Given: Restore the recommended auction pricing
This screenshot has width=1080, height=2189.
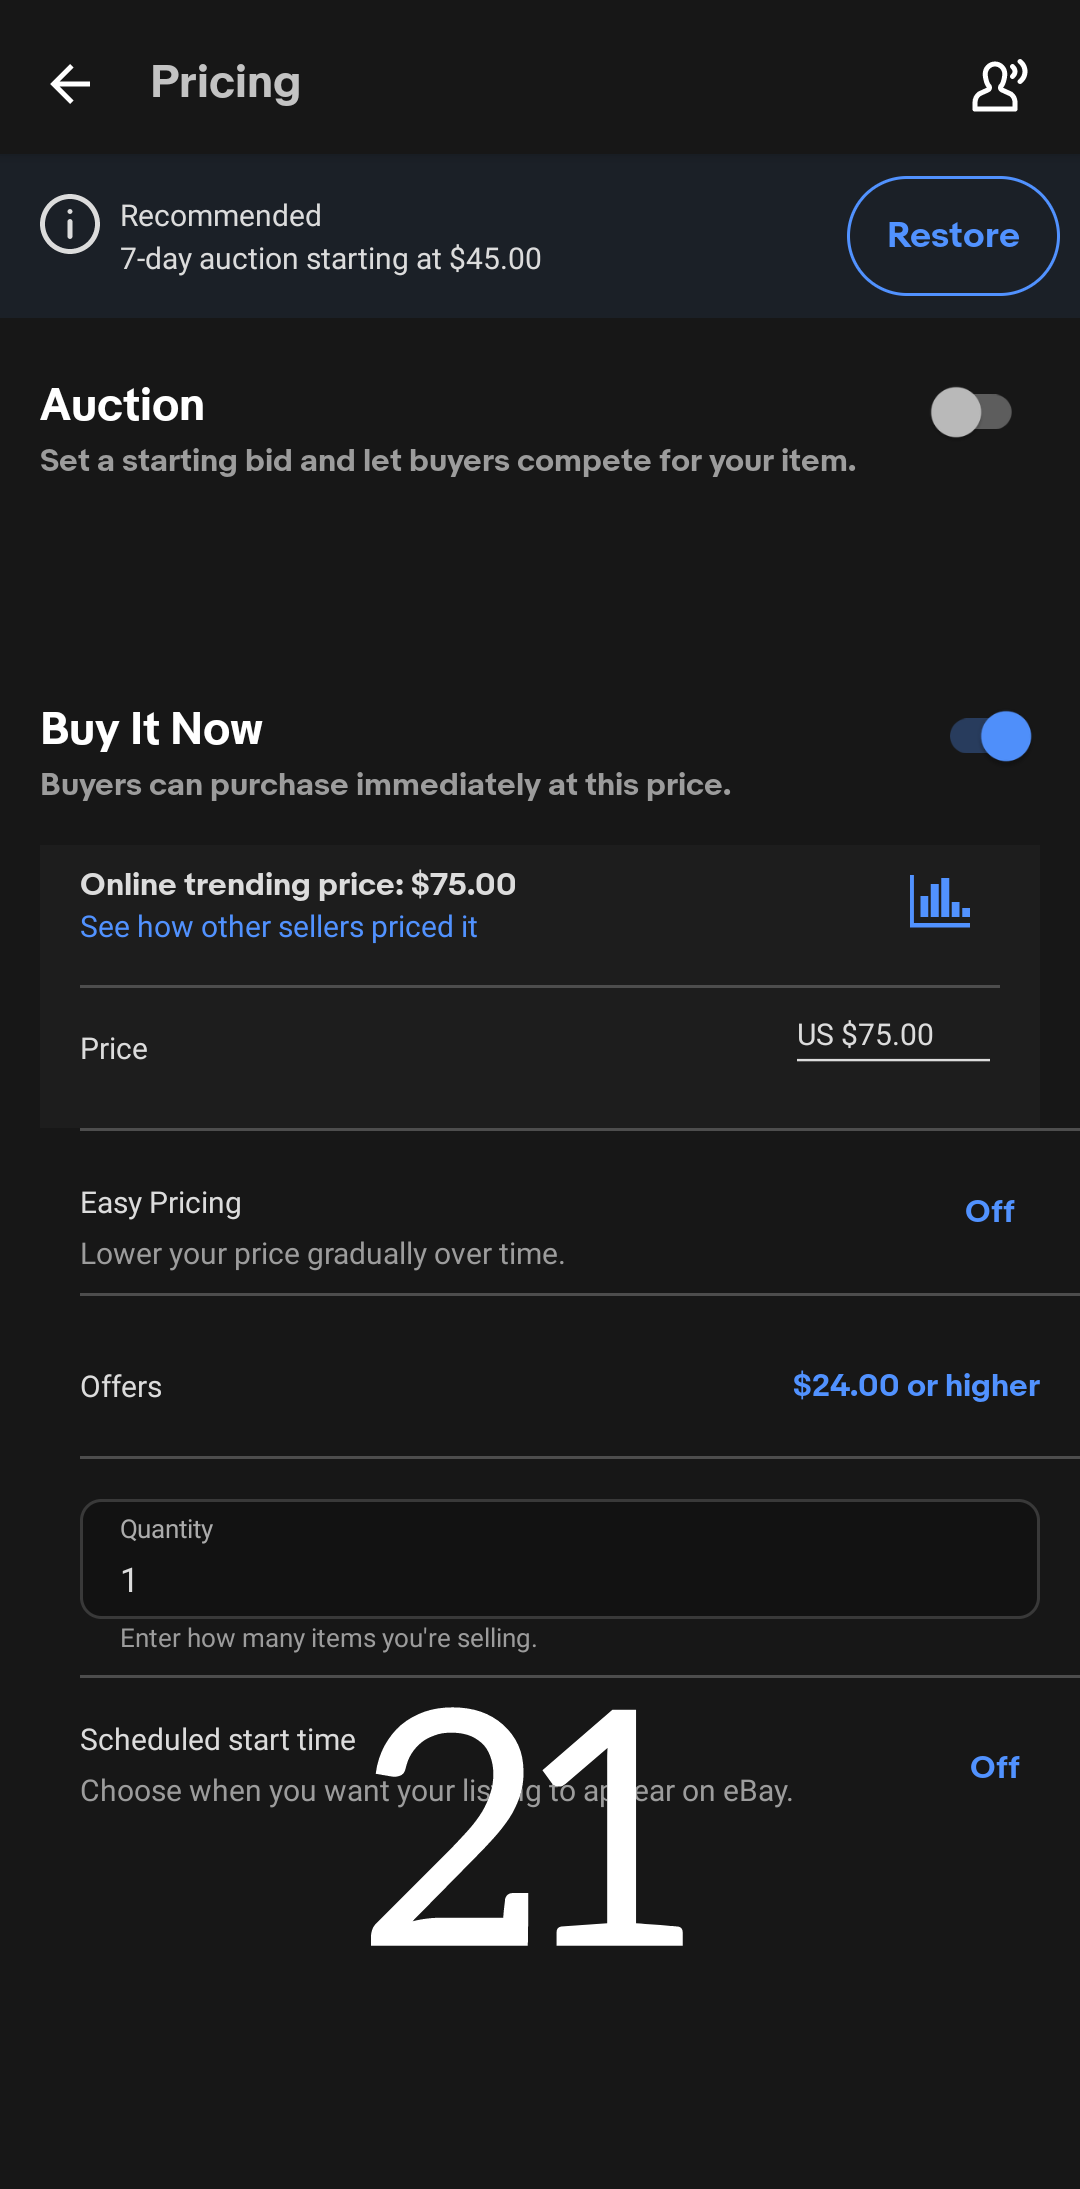Looking at the screenshot, I should [952, 236].
